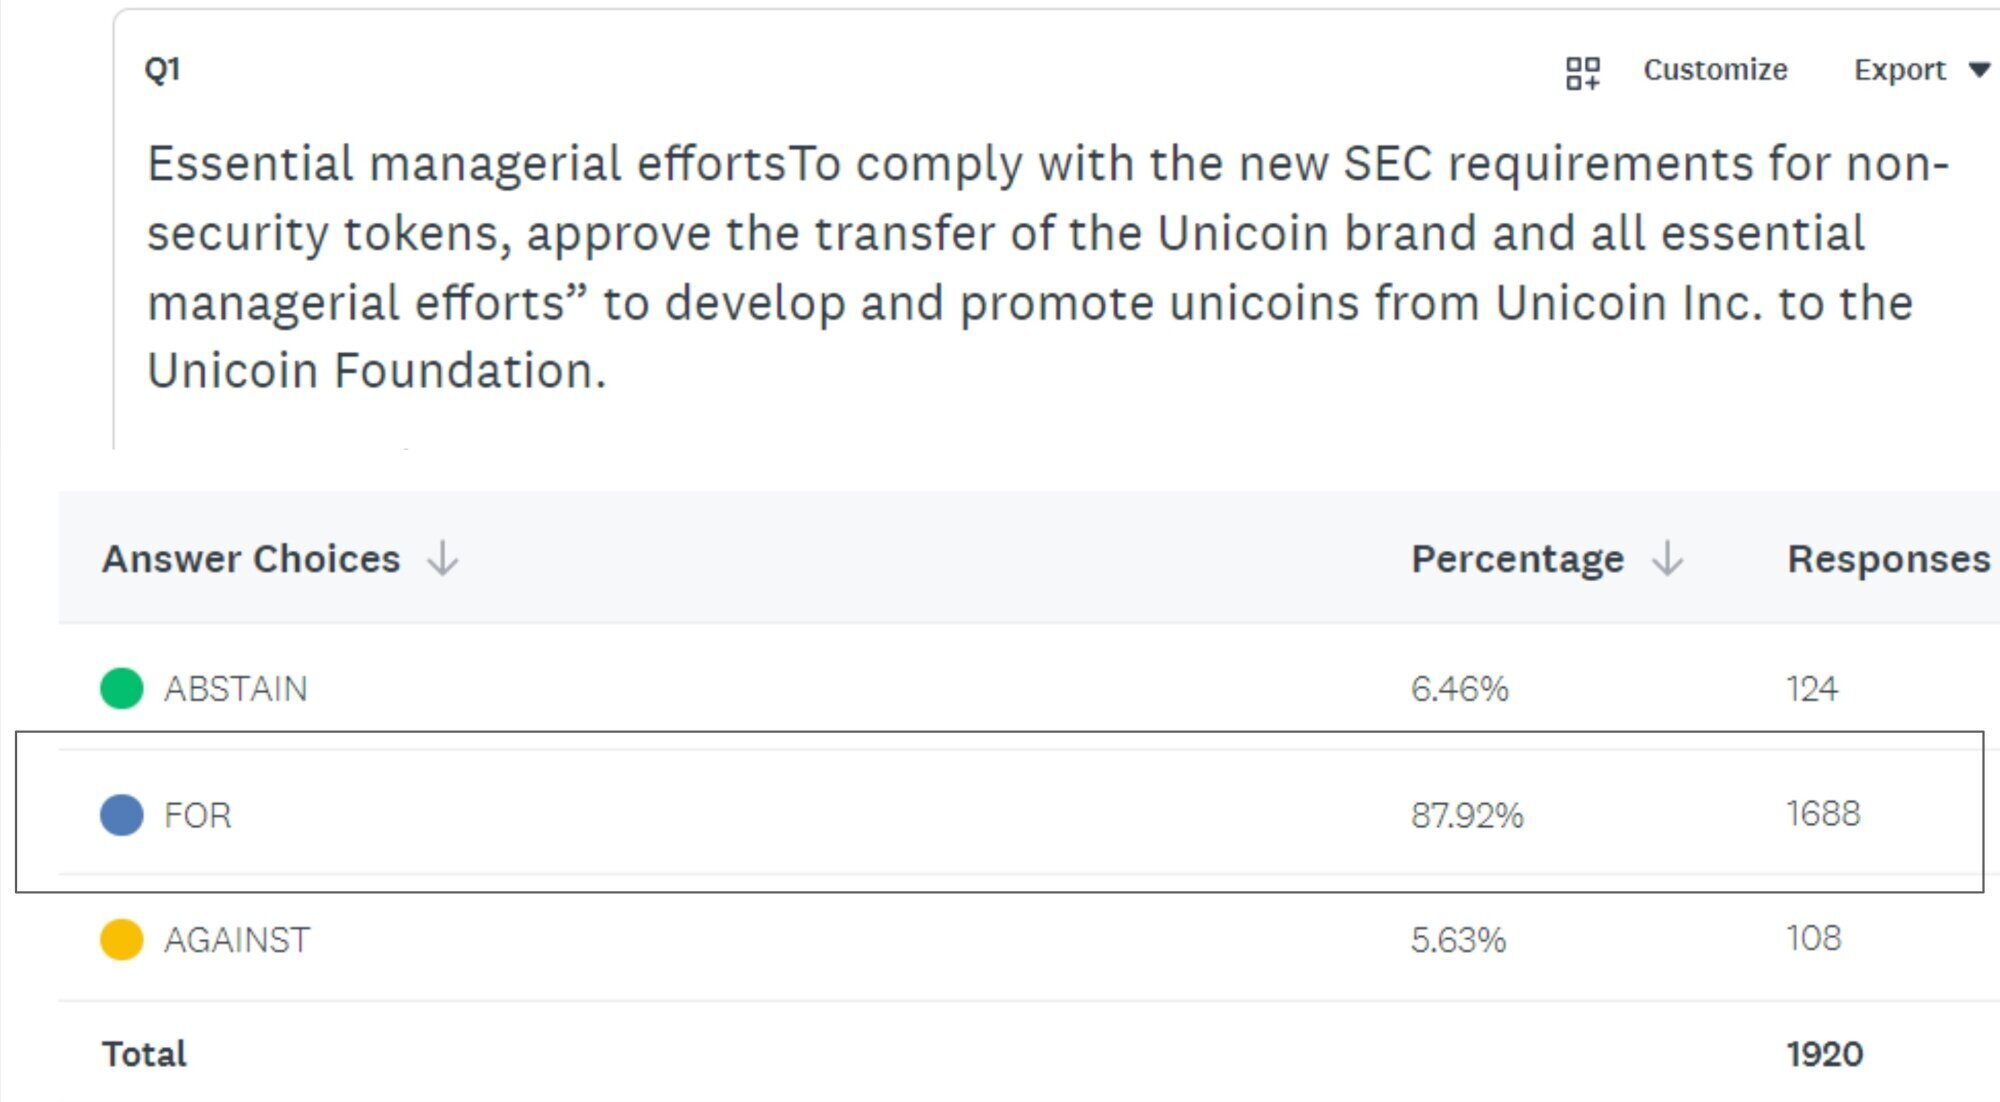Click the Total row label
This screenshot has width=2000, height=1102.
coord(144,1054)
